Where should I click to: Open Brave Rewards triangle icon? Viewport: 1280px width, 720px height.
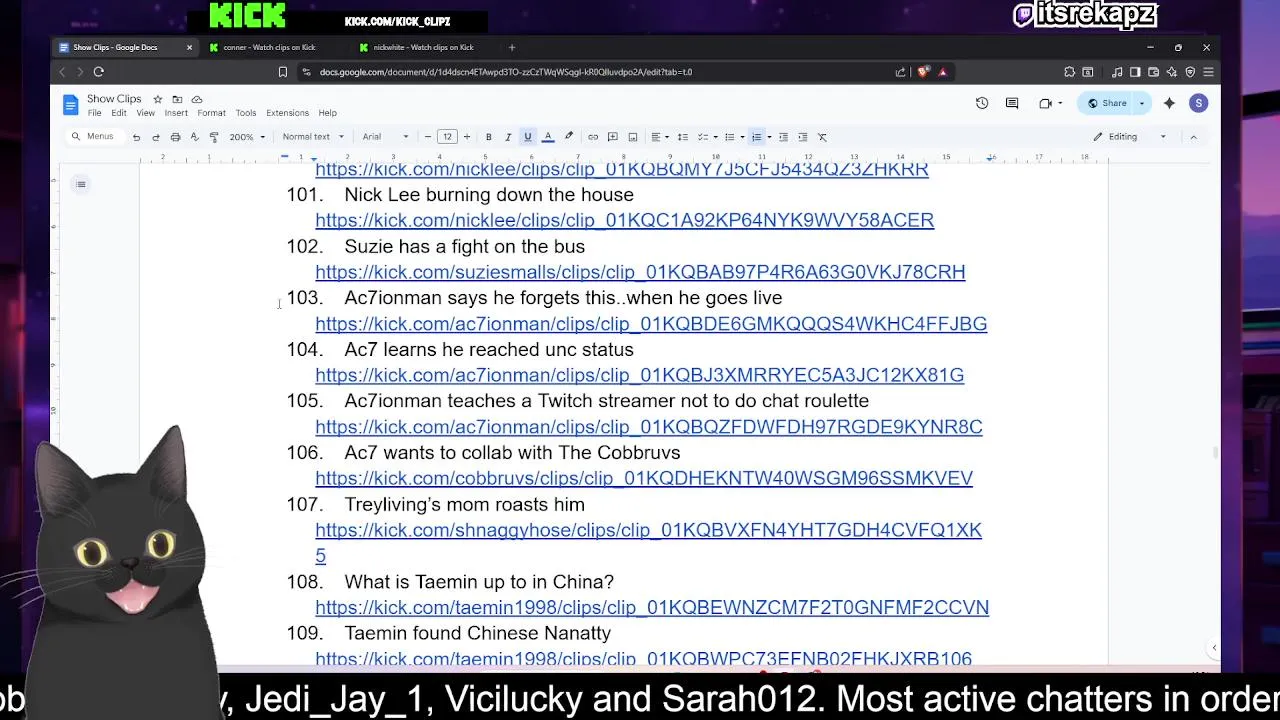pyautogui.click(x=942, y=72)
